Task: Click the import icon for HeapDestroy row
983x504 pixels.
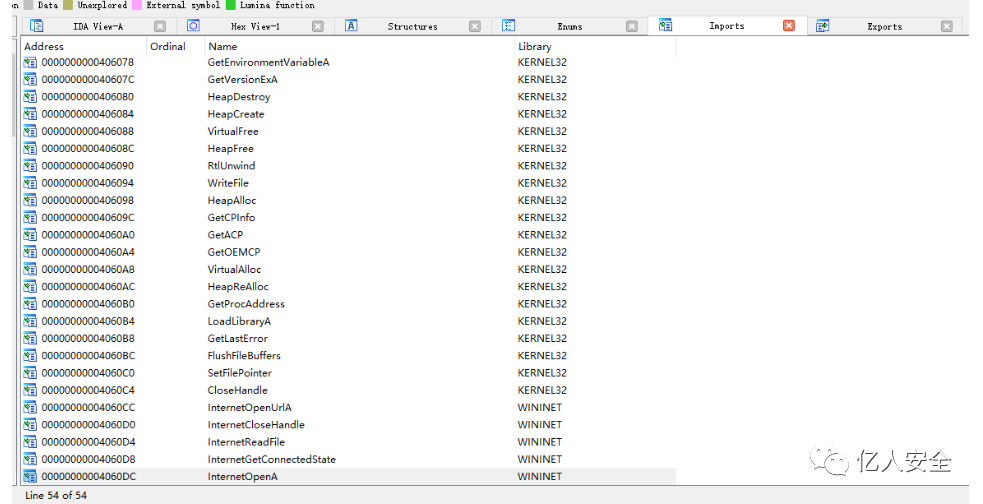Action: click(x=30, y=97)
